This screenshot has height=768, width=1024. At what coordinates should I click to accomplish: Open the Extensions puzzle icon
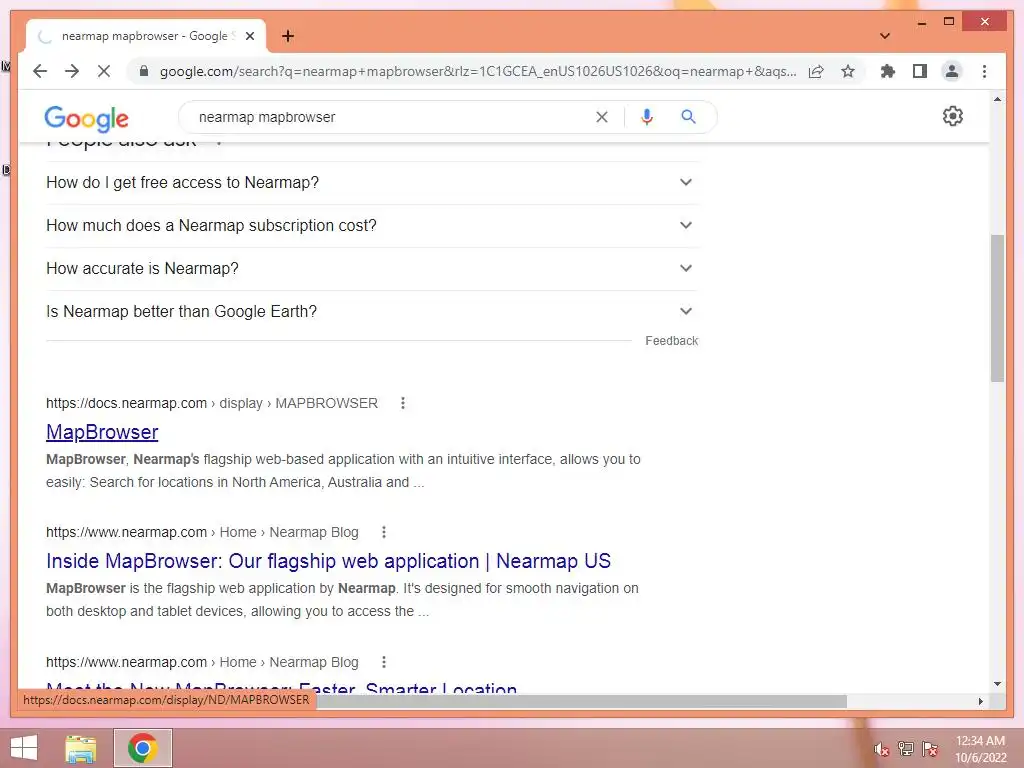click(x=888, y=71)
